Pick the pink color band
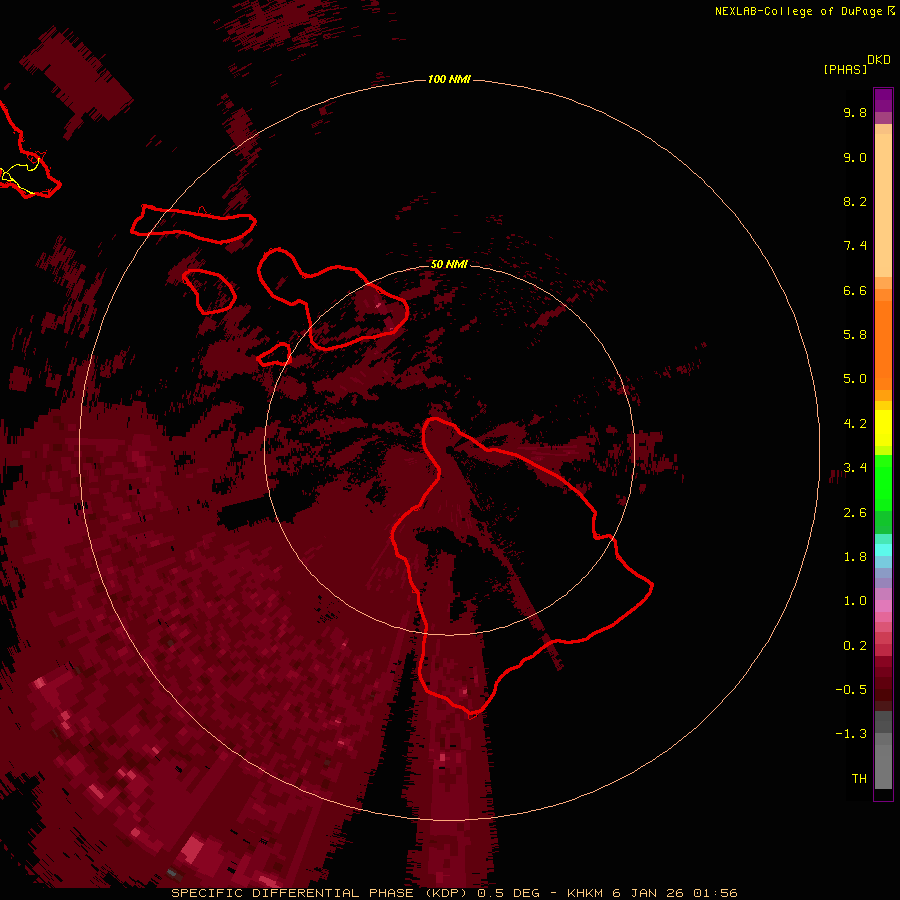This screenshot has width=900, height=900. coord(883,606)
